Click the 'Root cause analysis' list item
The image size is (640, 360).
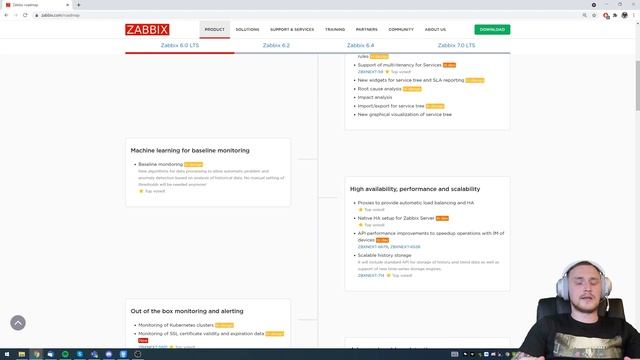[380, 89]
